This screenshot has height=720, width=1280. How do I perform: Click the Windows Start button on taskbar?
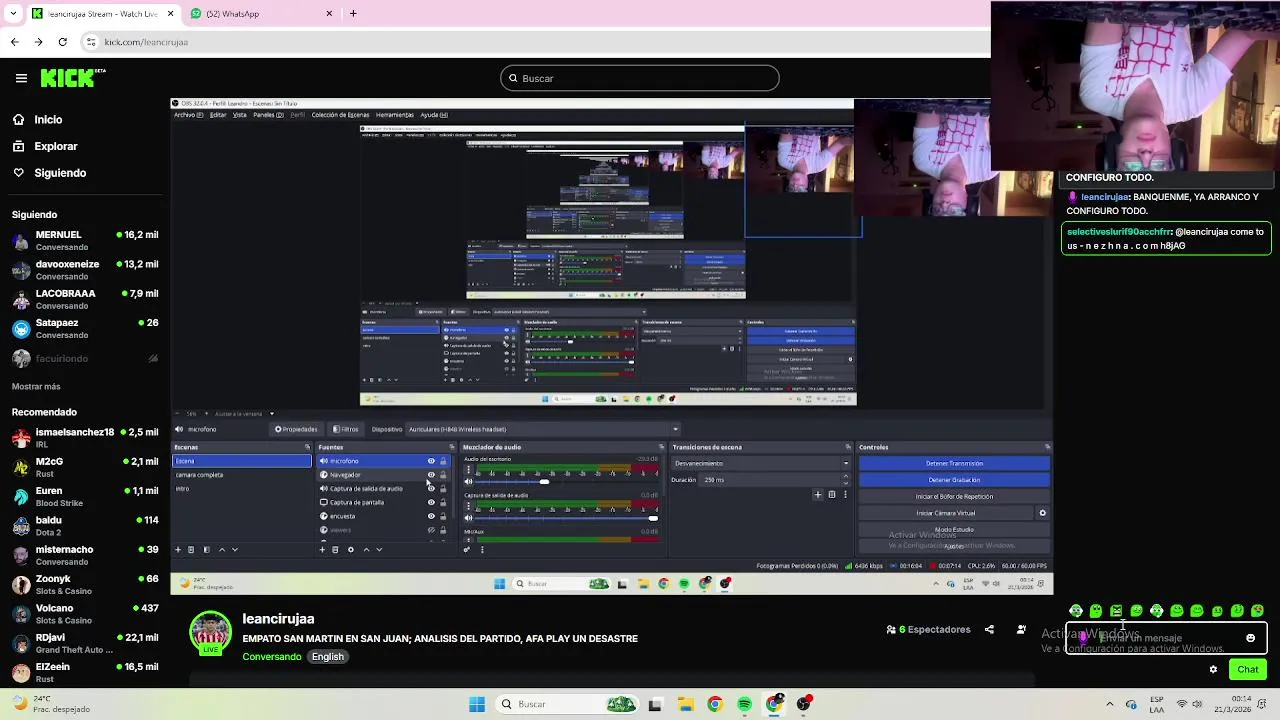pyautogui.click(x=477, y=704)
